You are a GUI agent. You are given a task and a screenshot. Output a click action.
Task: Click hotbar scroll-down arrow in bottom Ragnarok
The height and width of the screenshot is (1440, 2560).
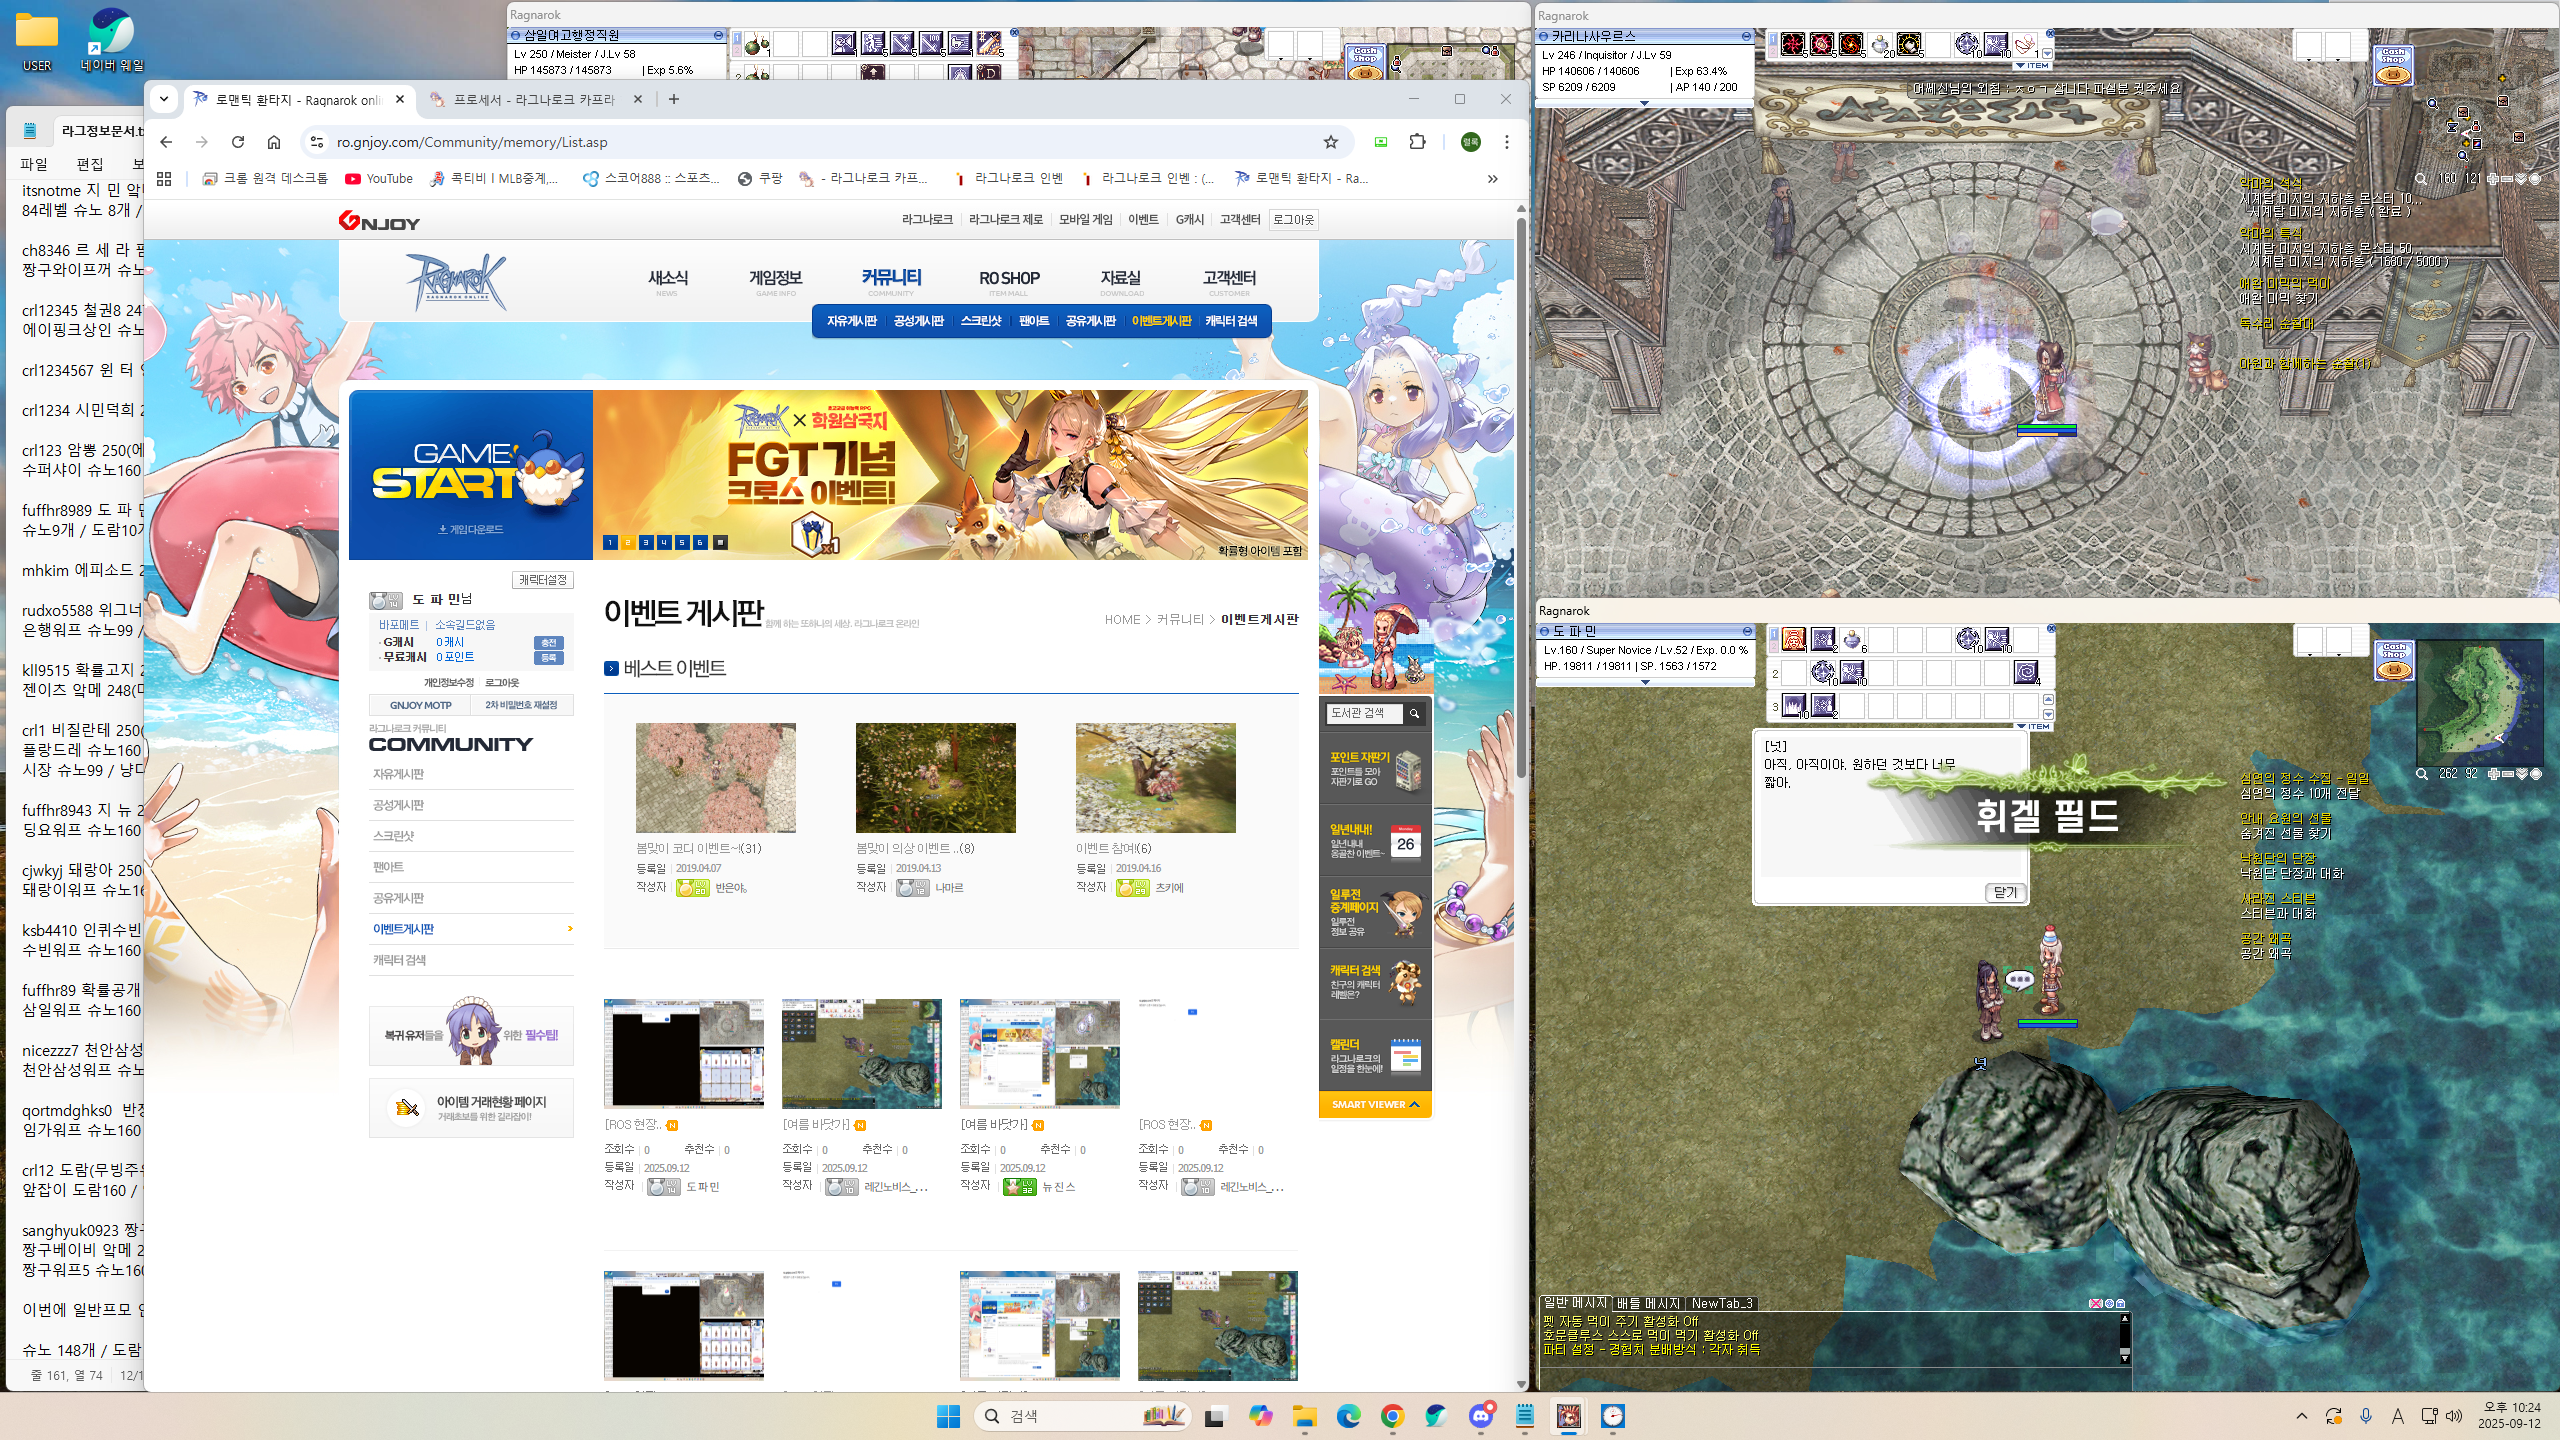pyautogui.click(x=2048, y=714)
